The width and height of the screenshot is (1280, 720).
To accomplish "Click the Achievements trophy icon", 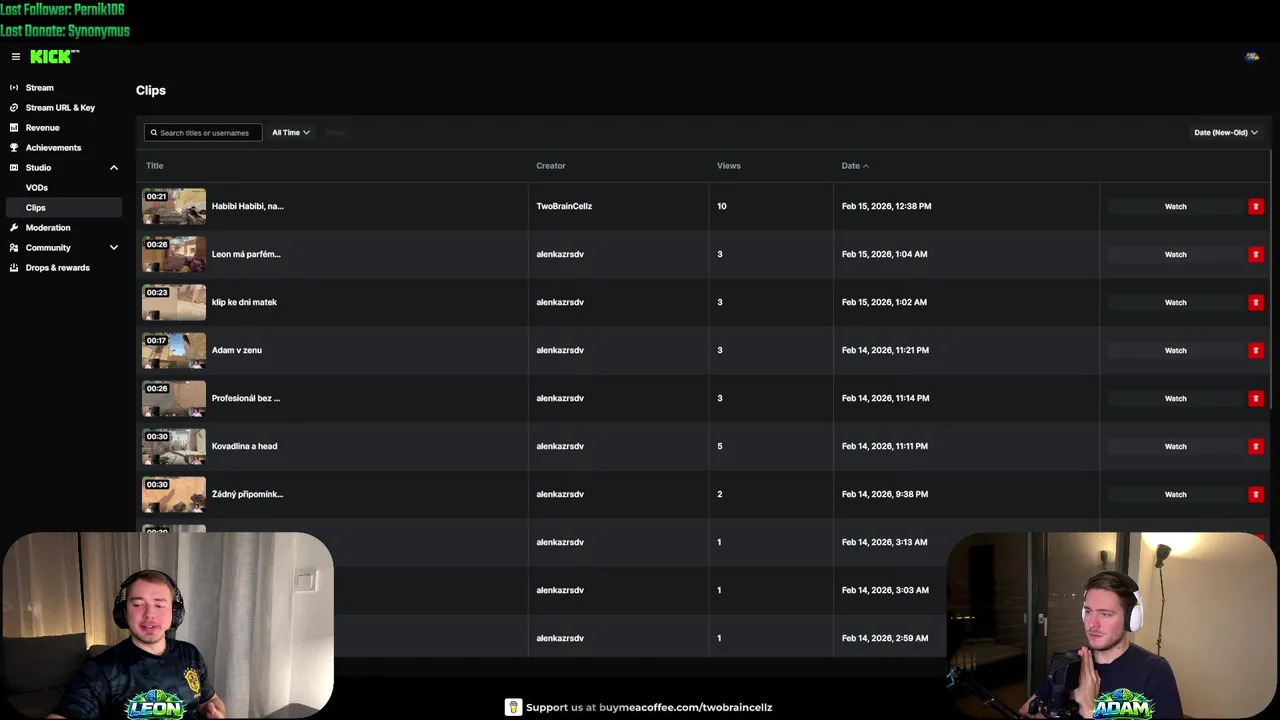I will coord(14,148).
